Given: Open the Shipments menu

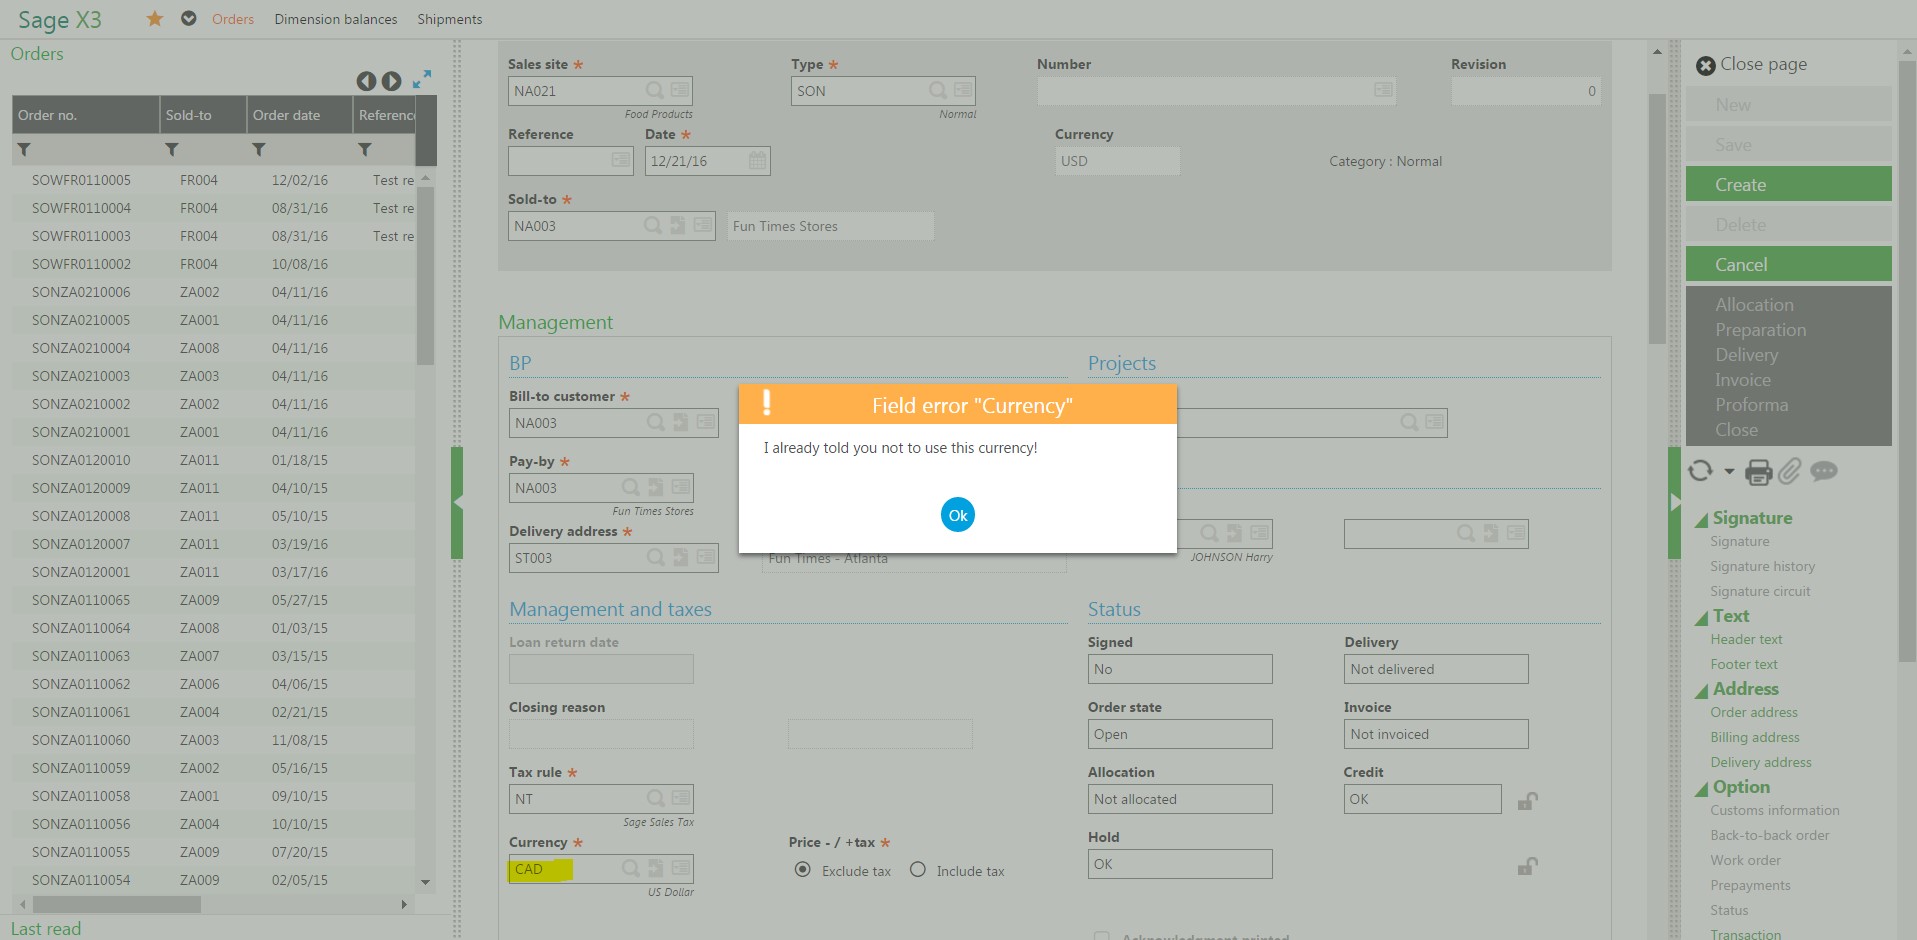Looking at the screenshot, I should (449, 18).
